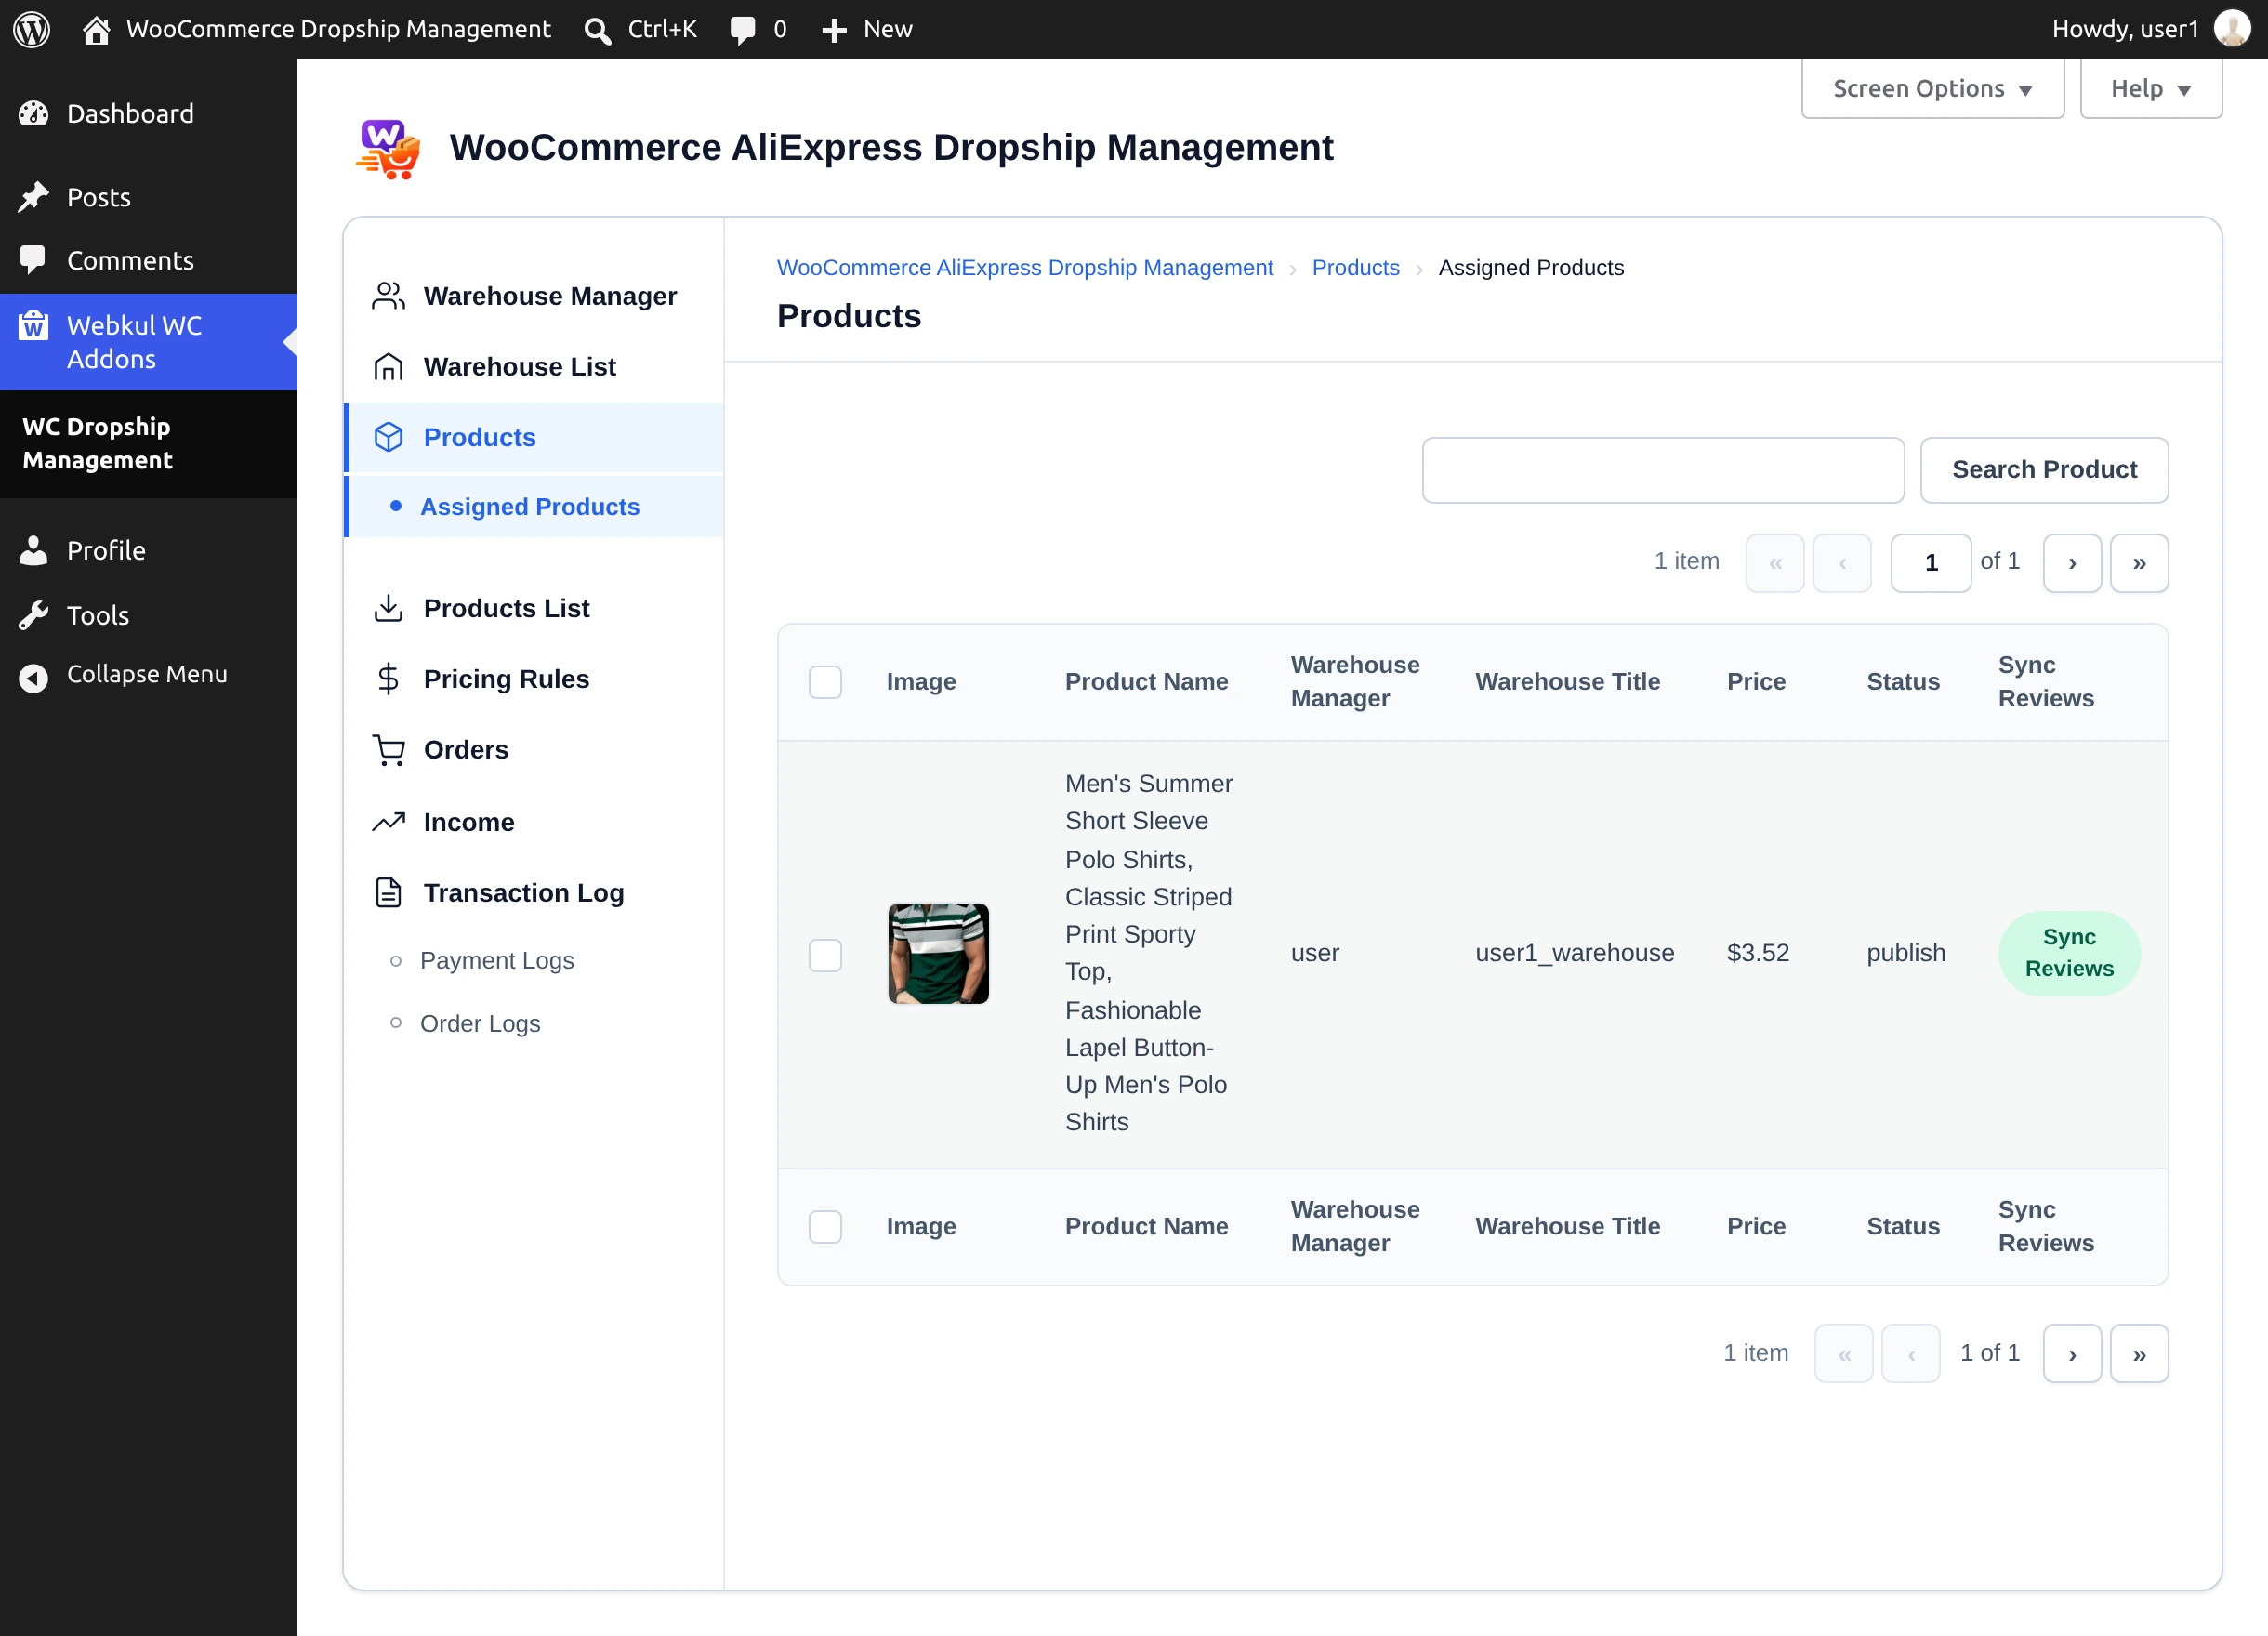Click the Warehouse Title column header
Image resolution: width=2268 pixels, height=1636 pixels.
coord(1567,682)
